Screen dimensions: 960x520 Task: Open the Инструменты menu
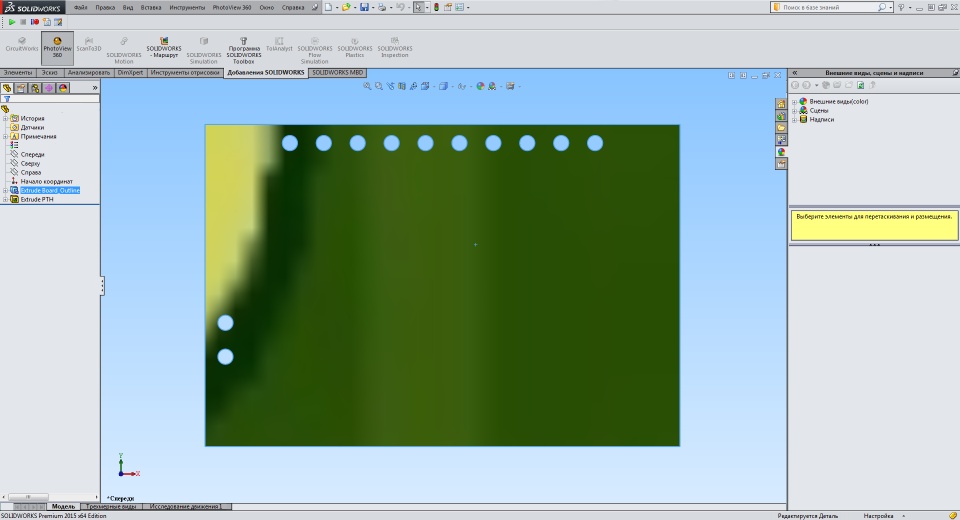click(x=187, y=7)
